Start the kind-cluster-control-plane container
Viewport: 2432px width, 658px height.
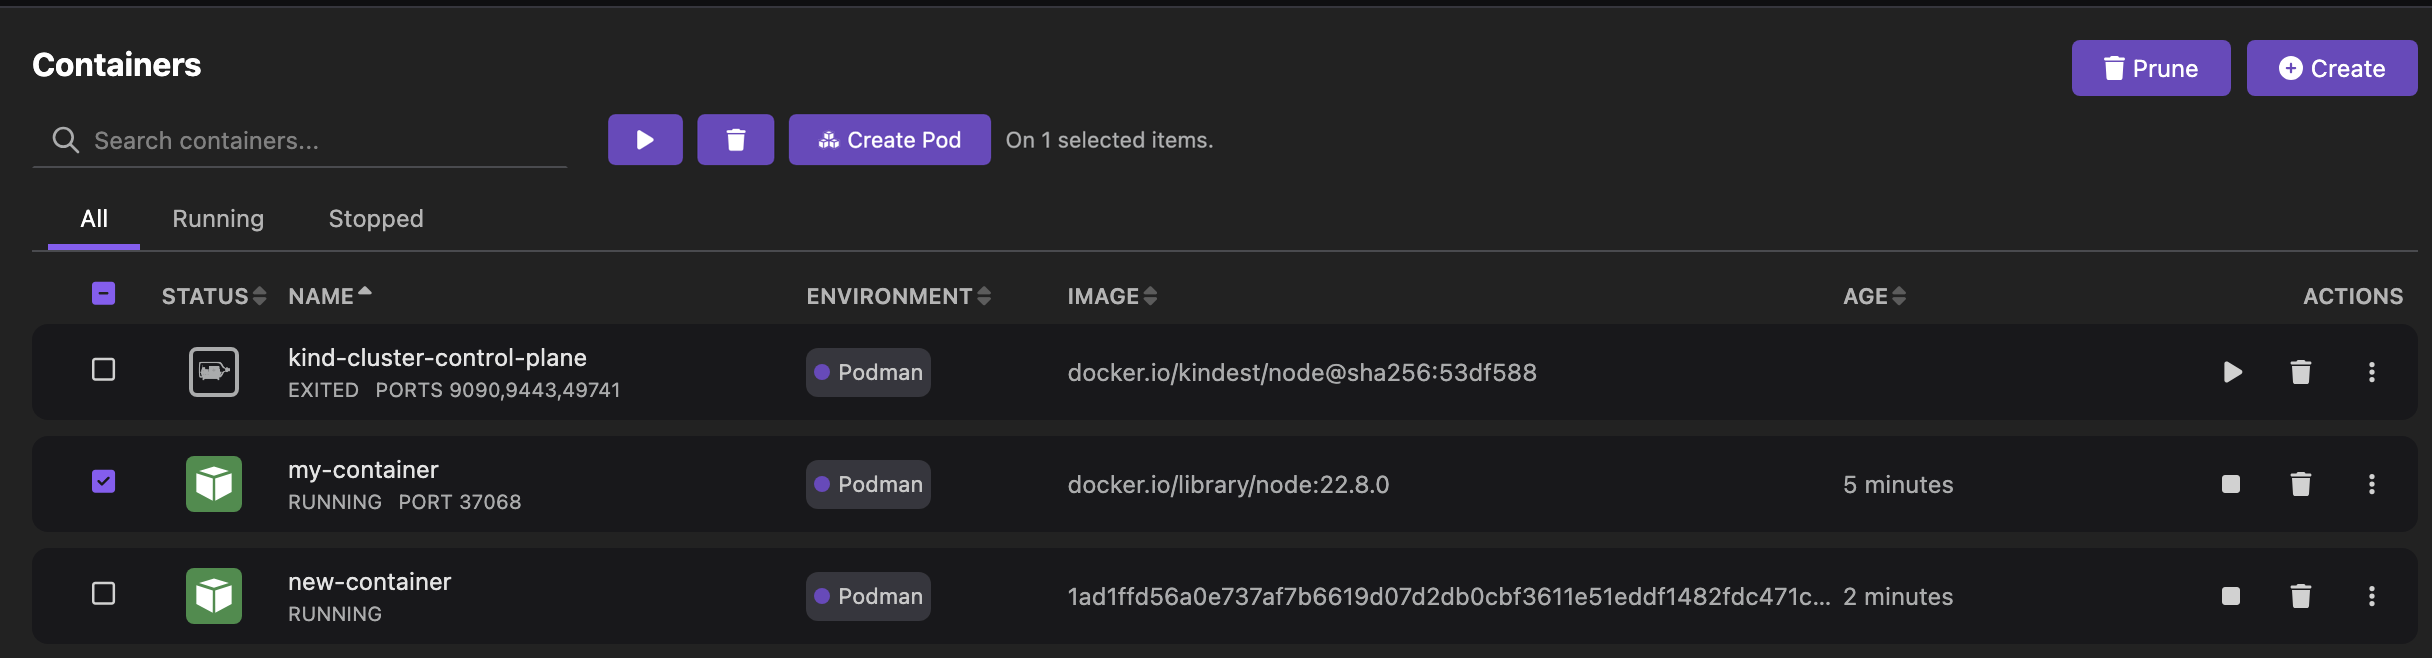click(x=2230, y=372)
